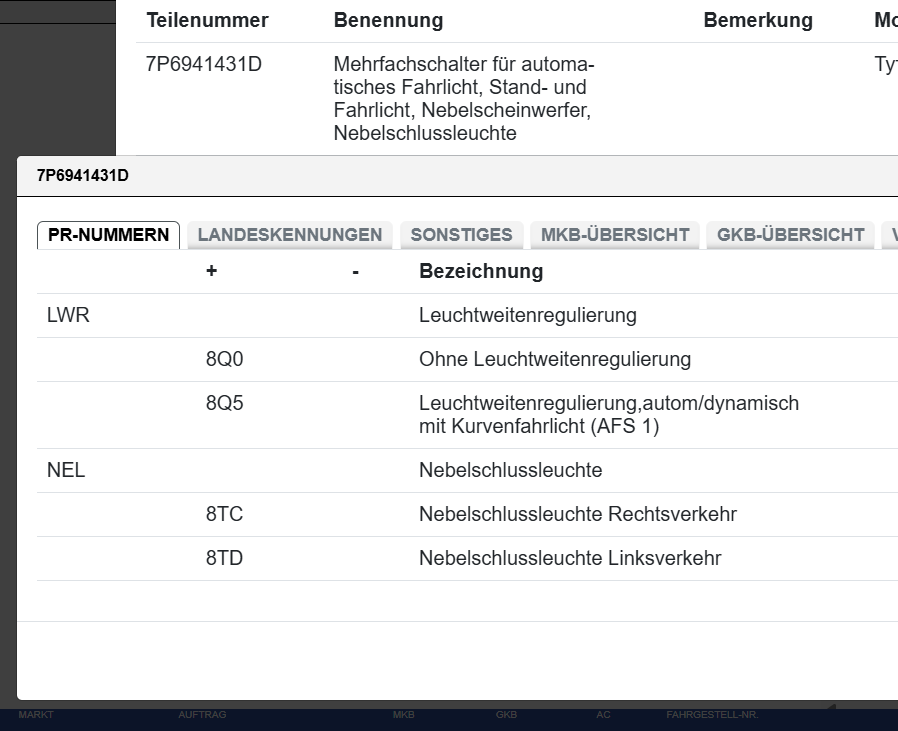Select the 8Q5 PR number entry

225,404
